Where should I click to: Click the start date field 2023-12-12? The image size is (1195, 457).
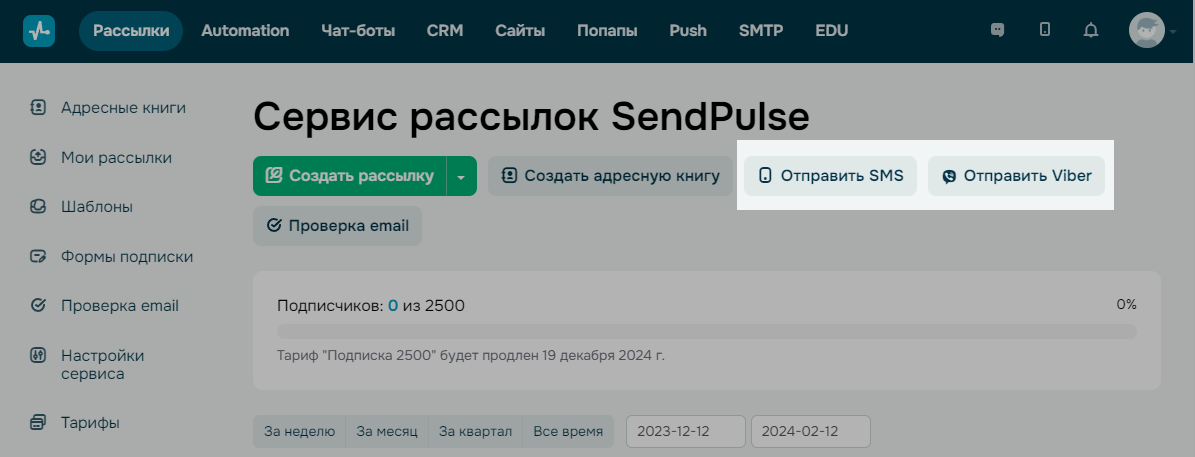[x=686, y=431]
